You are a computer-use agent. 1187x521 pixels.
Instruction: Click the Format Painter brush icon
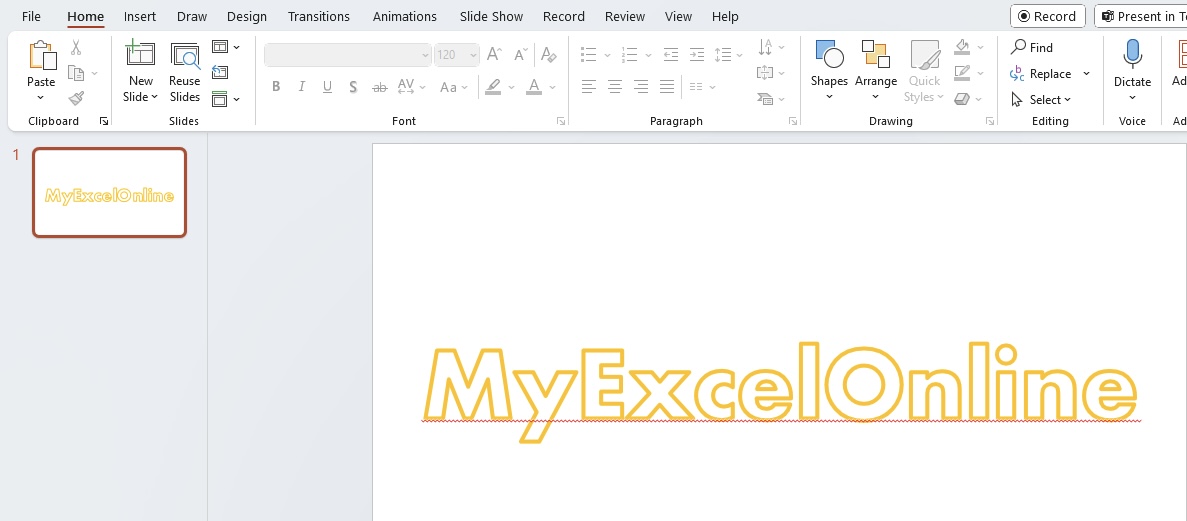pyautogui.click(x=76, y=98)
